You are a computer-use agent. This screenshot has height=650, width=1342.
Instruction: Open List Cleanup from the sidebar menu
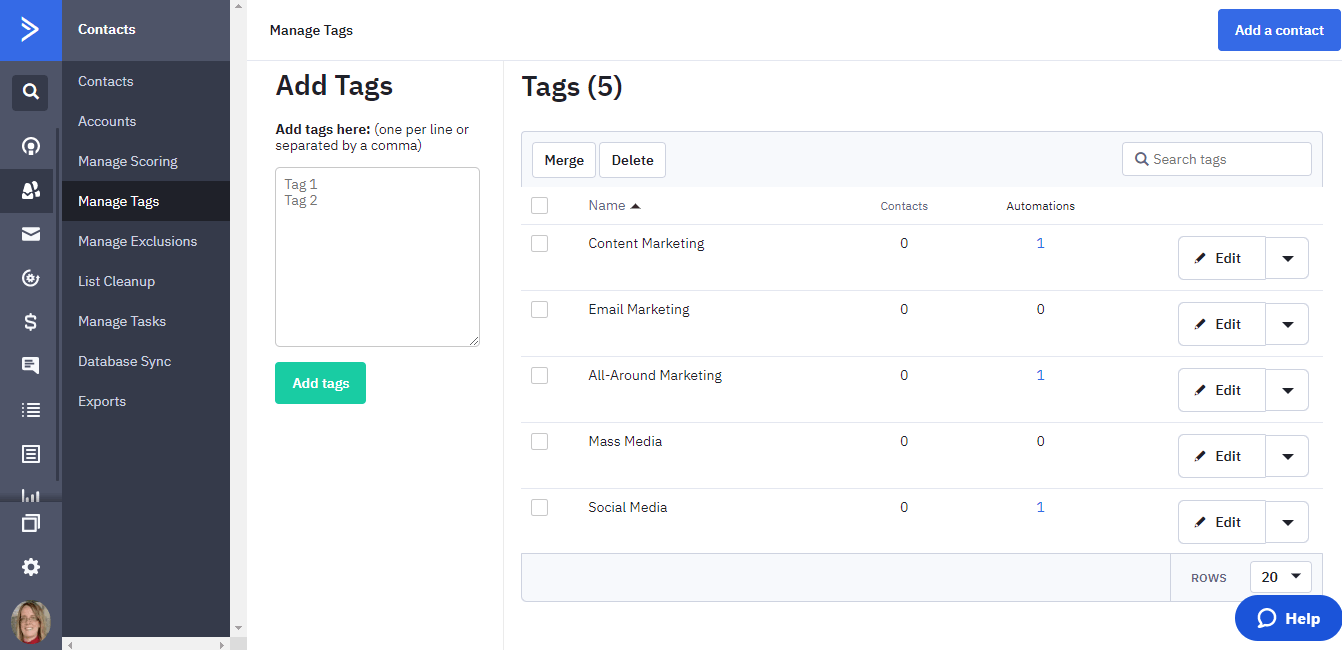(x=116, y=281)
